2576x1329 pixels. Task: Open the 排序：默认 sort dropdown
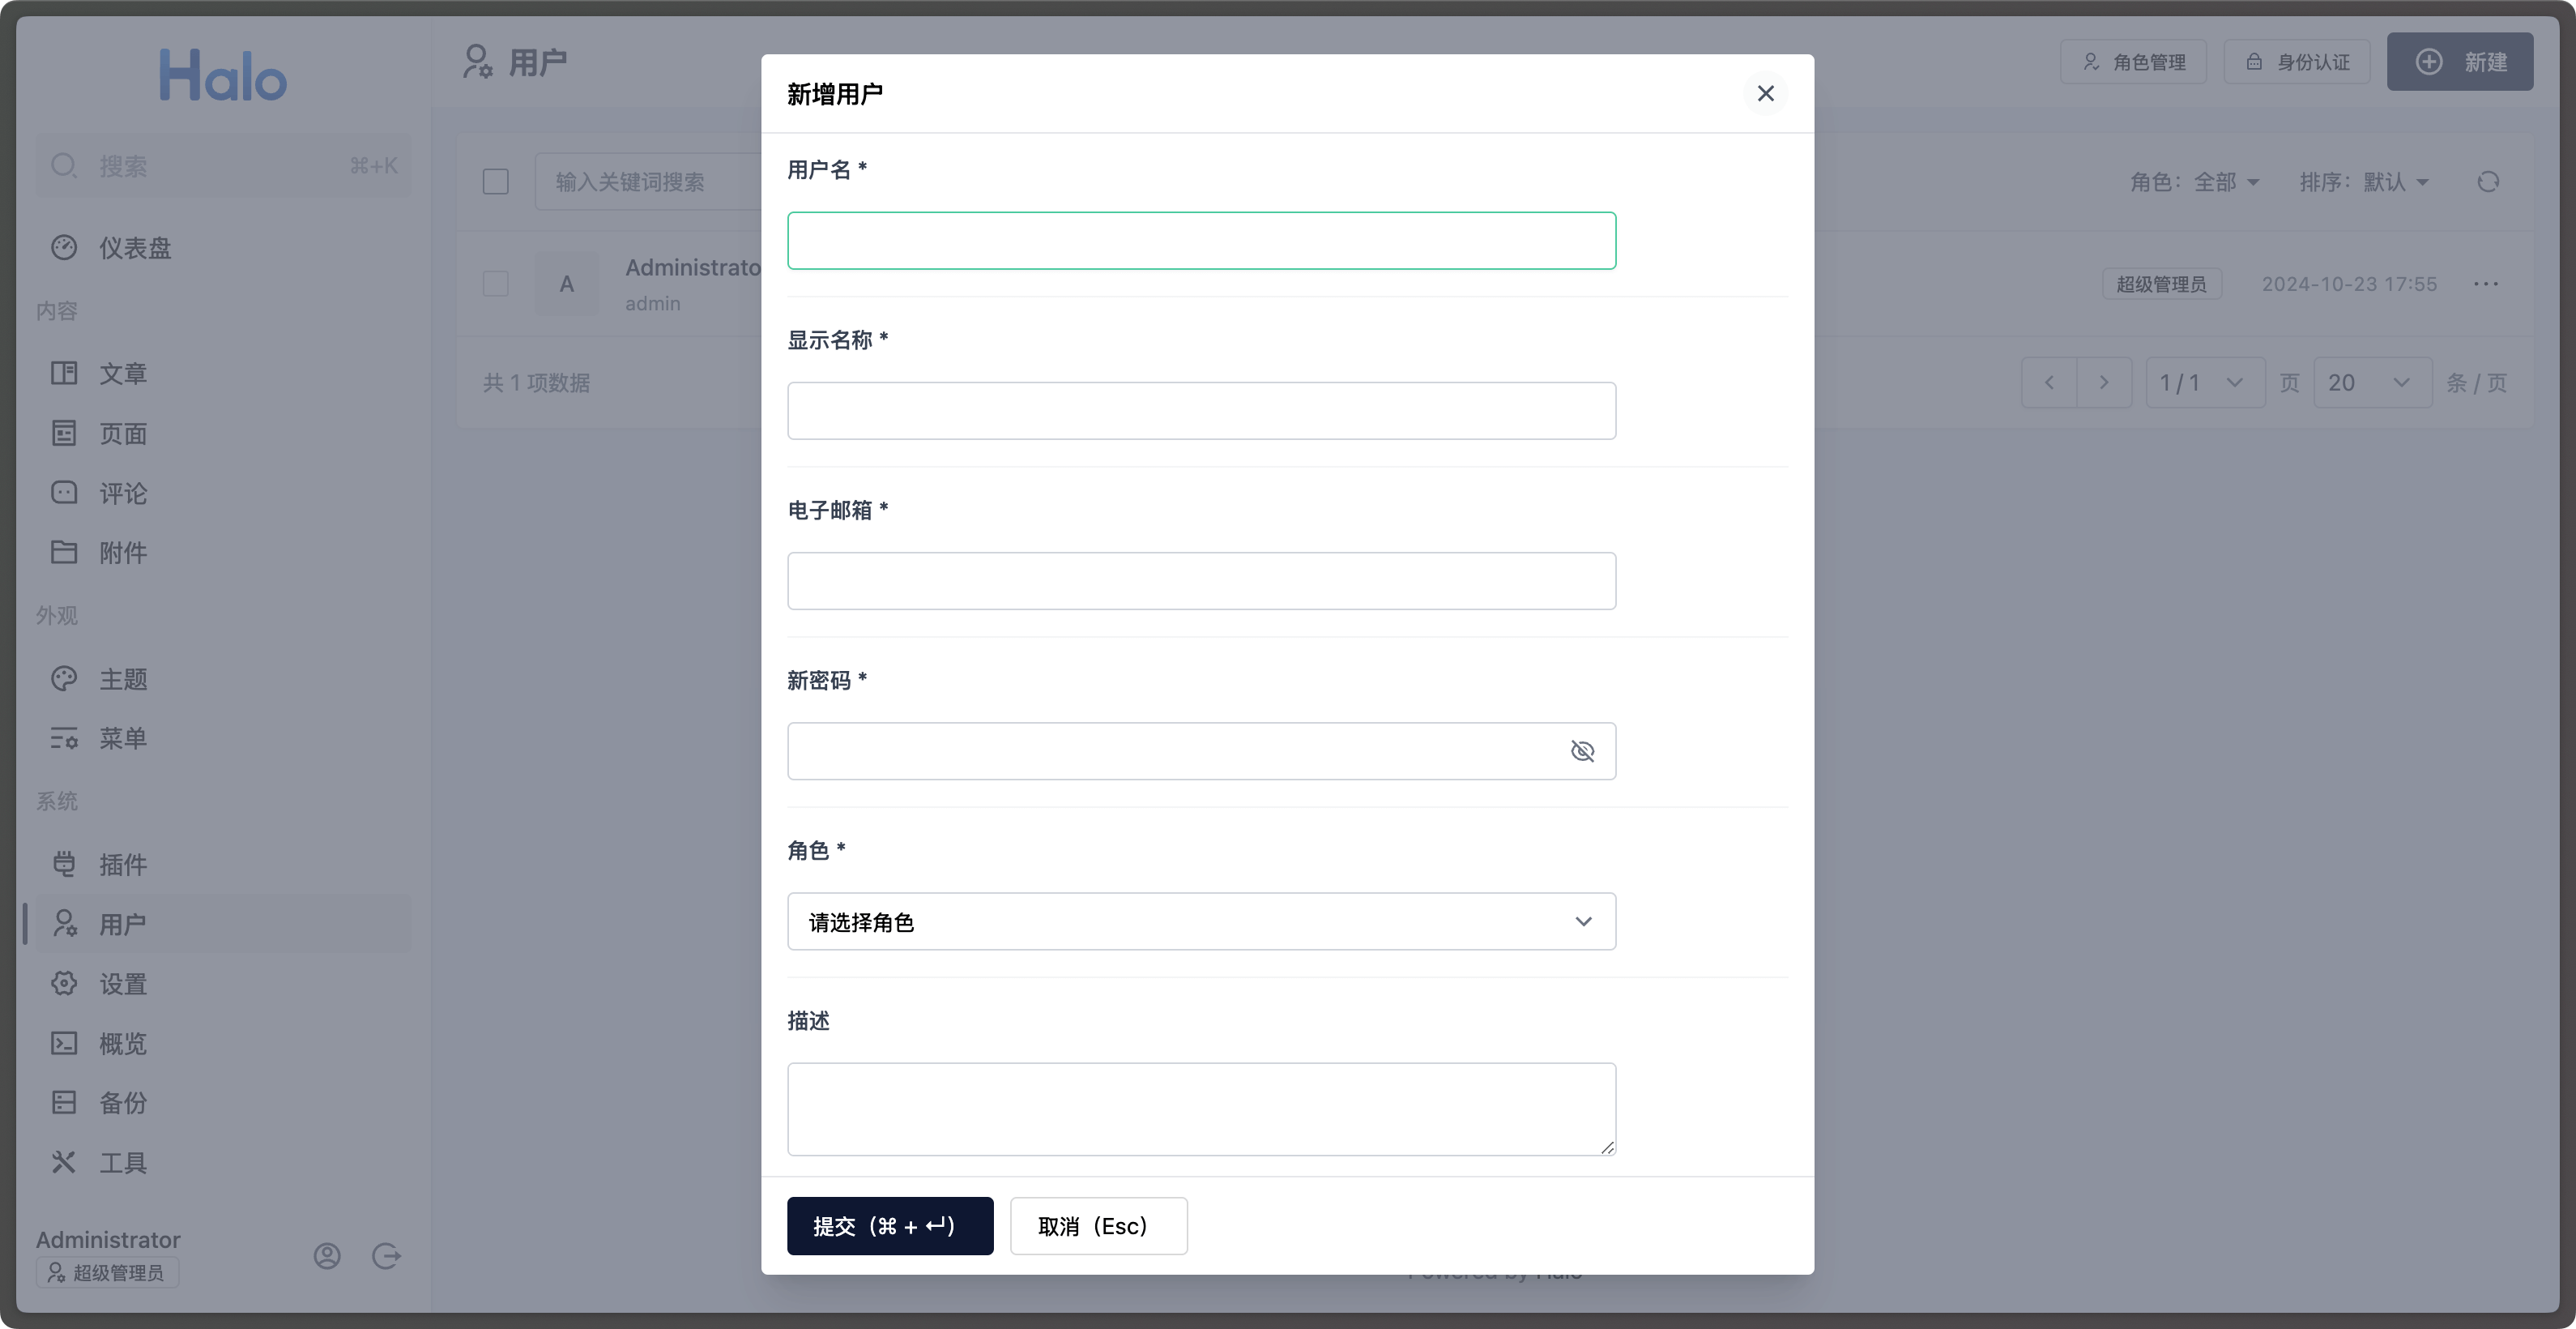pyautogui.click(x=2363, y=182)
